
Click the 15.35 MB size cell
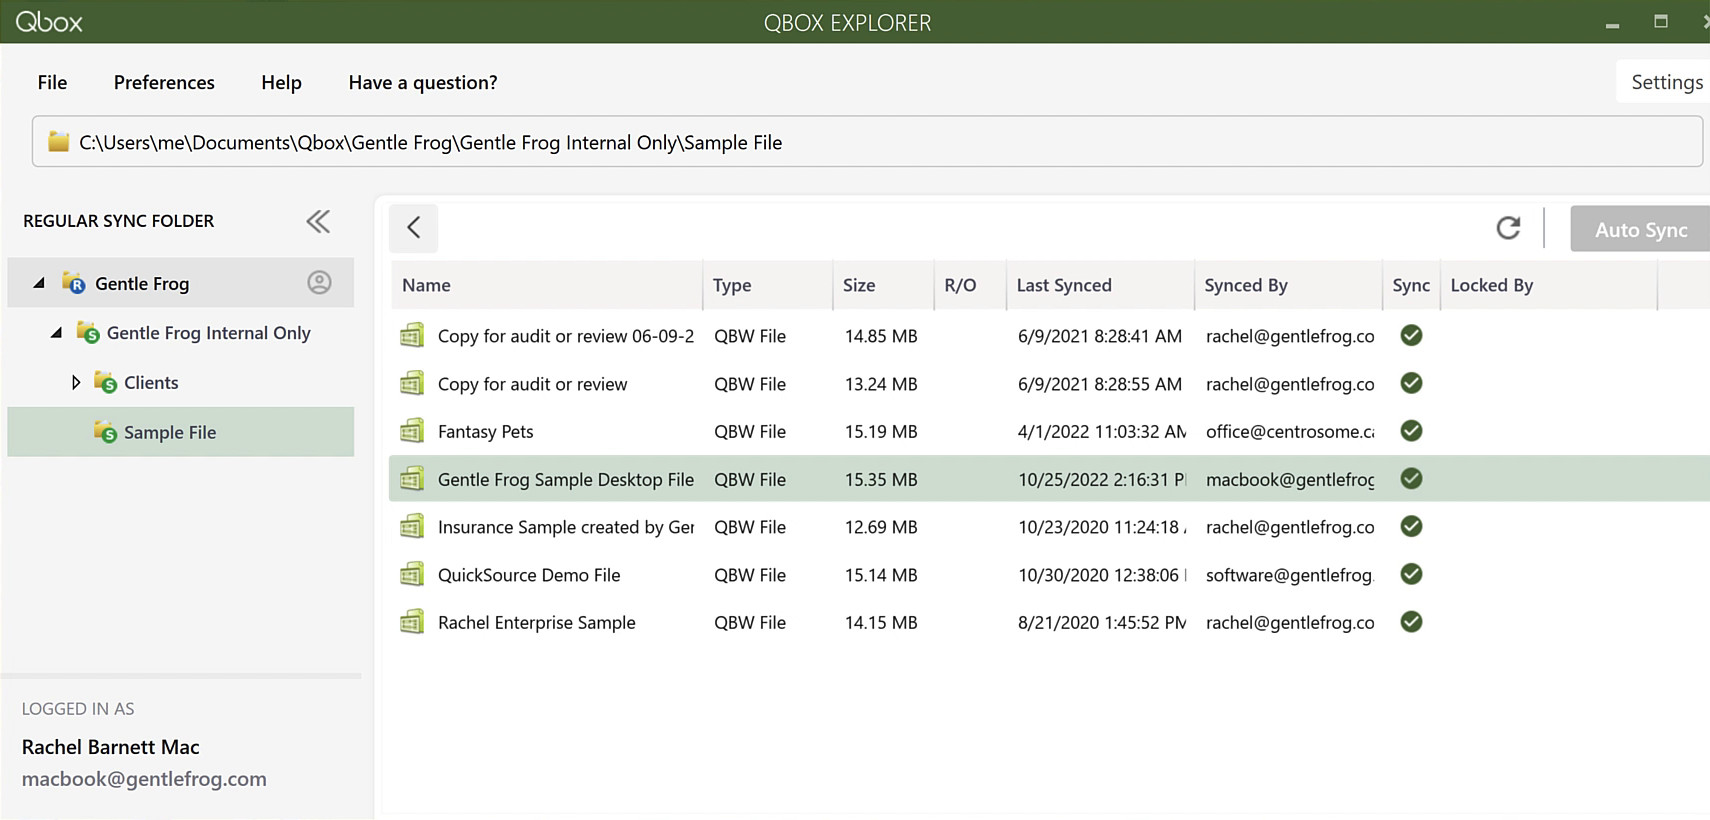pos(881,480)
